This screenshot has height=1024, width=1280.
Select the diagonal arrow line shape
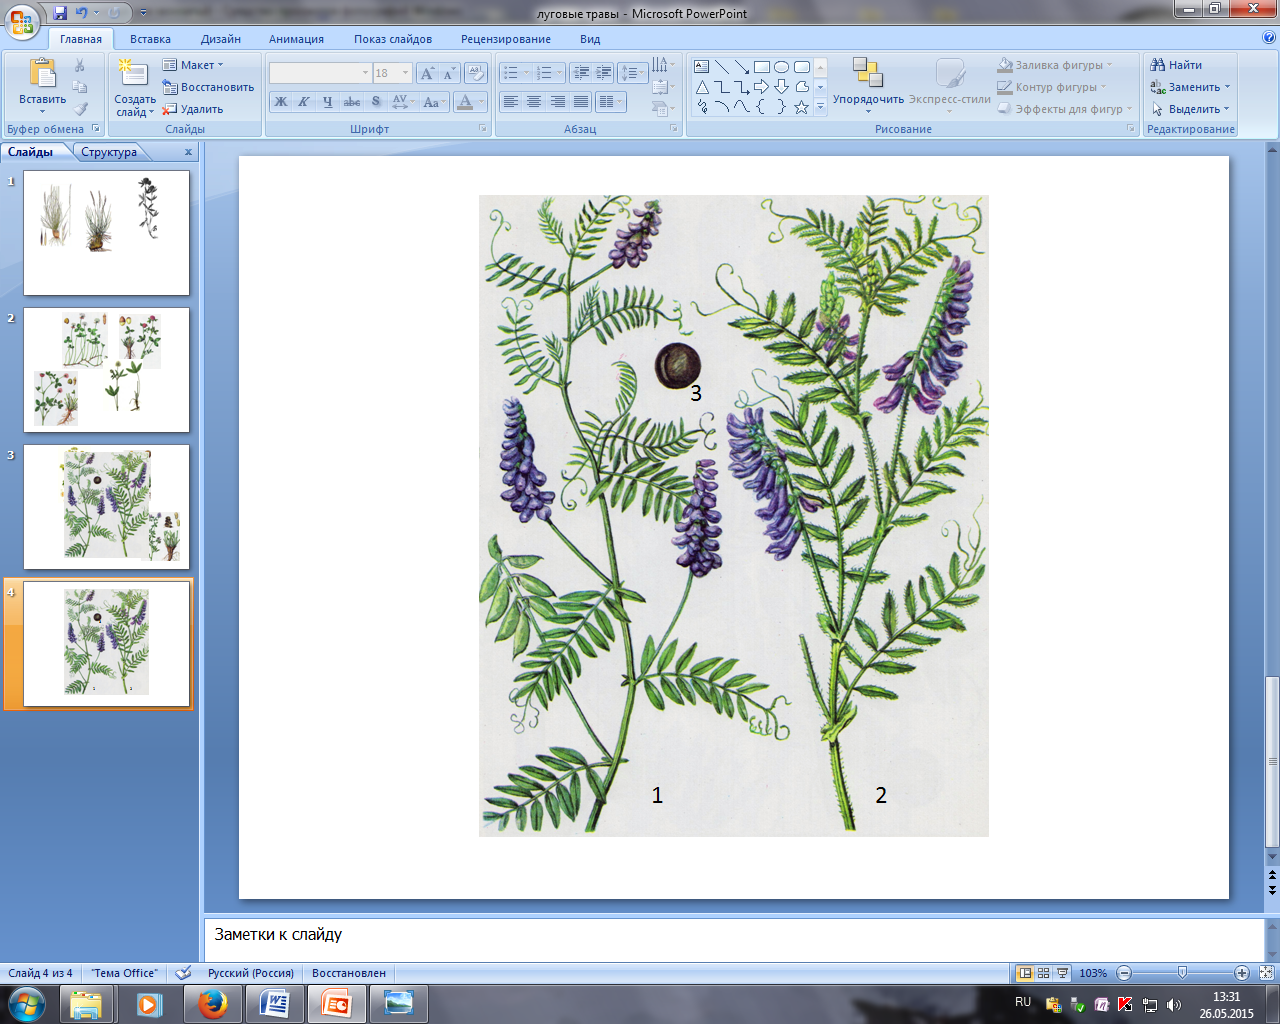(742, 67)
